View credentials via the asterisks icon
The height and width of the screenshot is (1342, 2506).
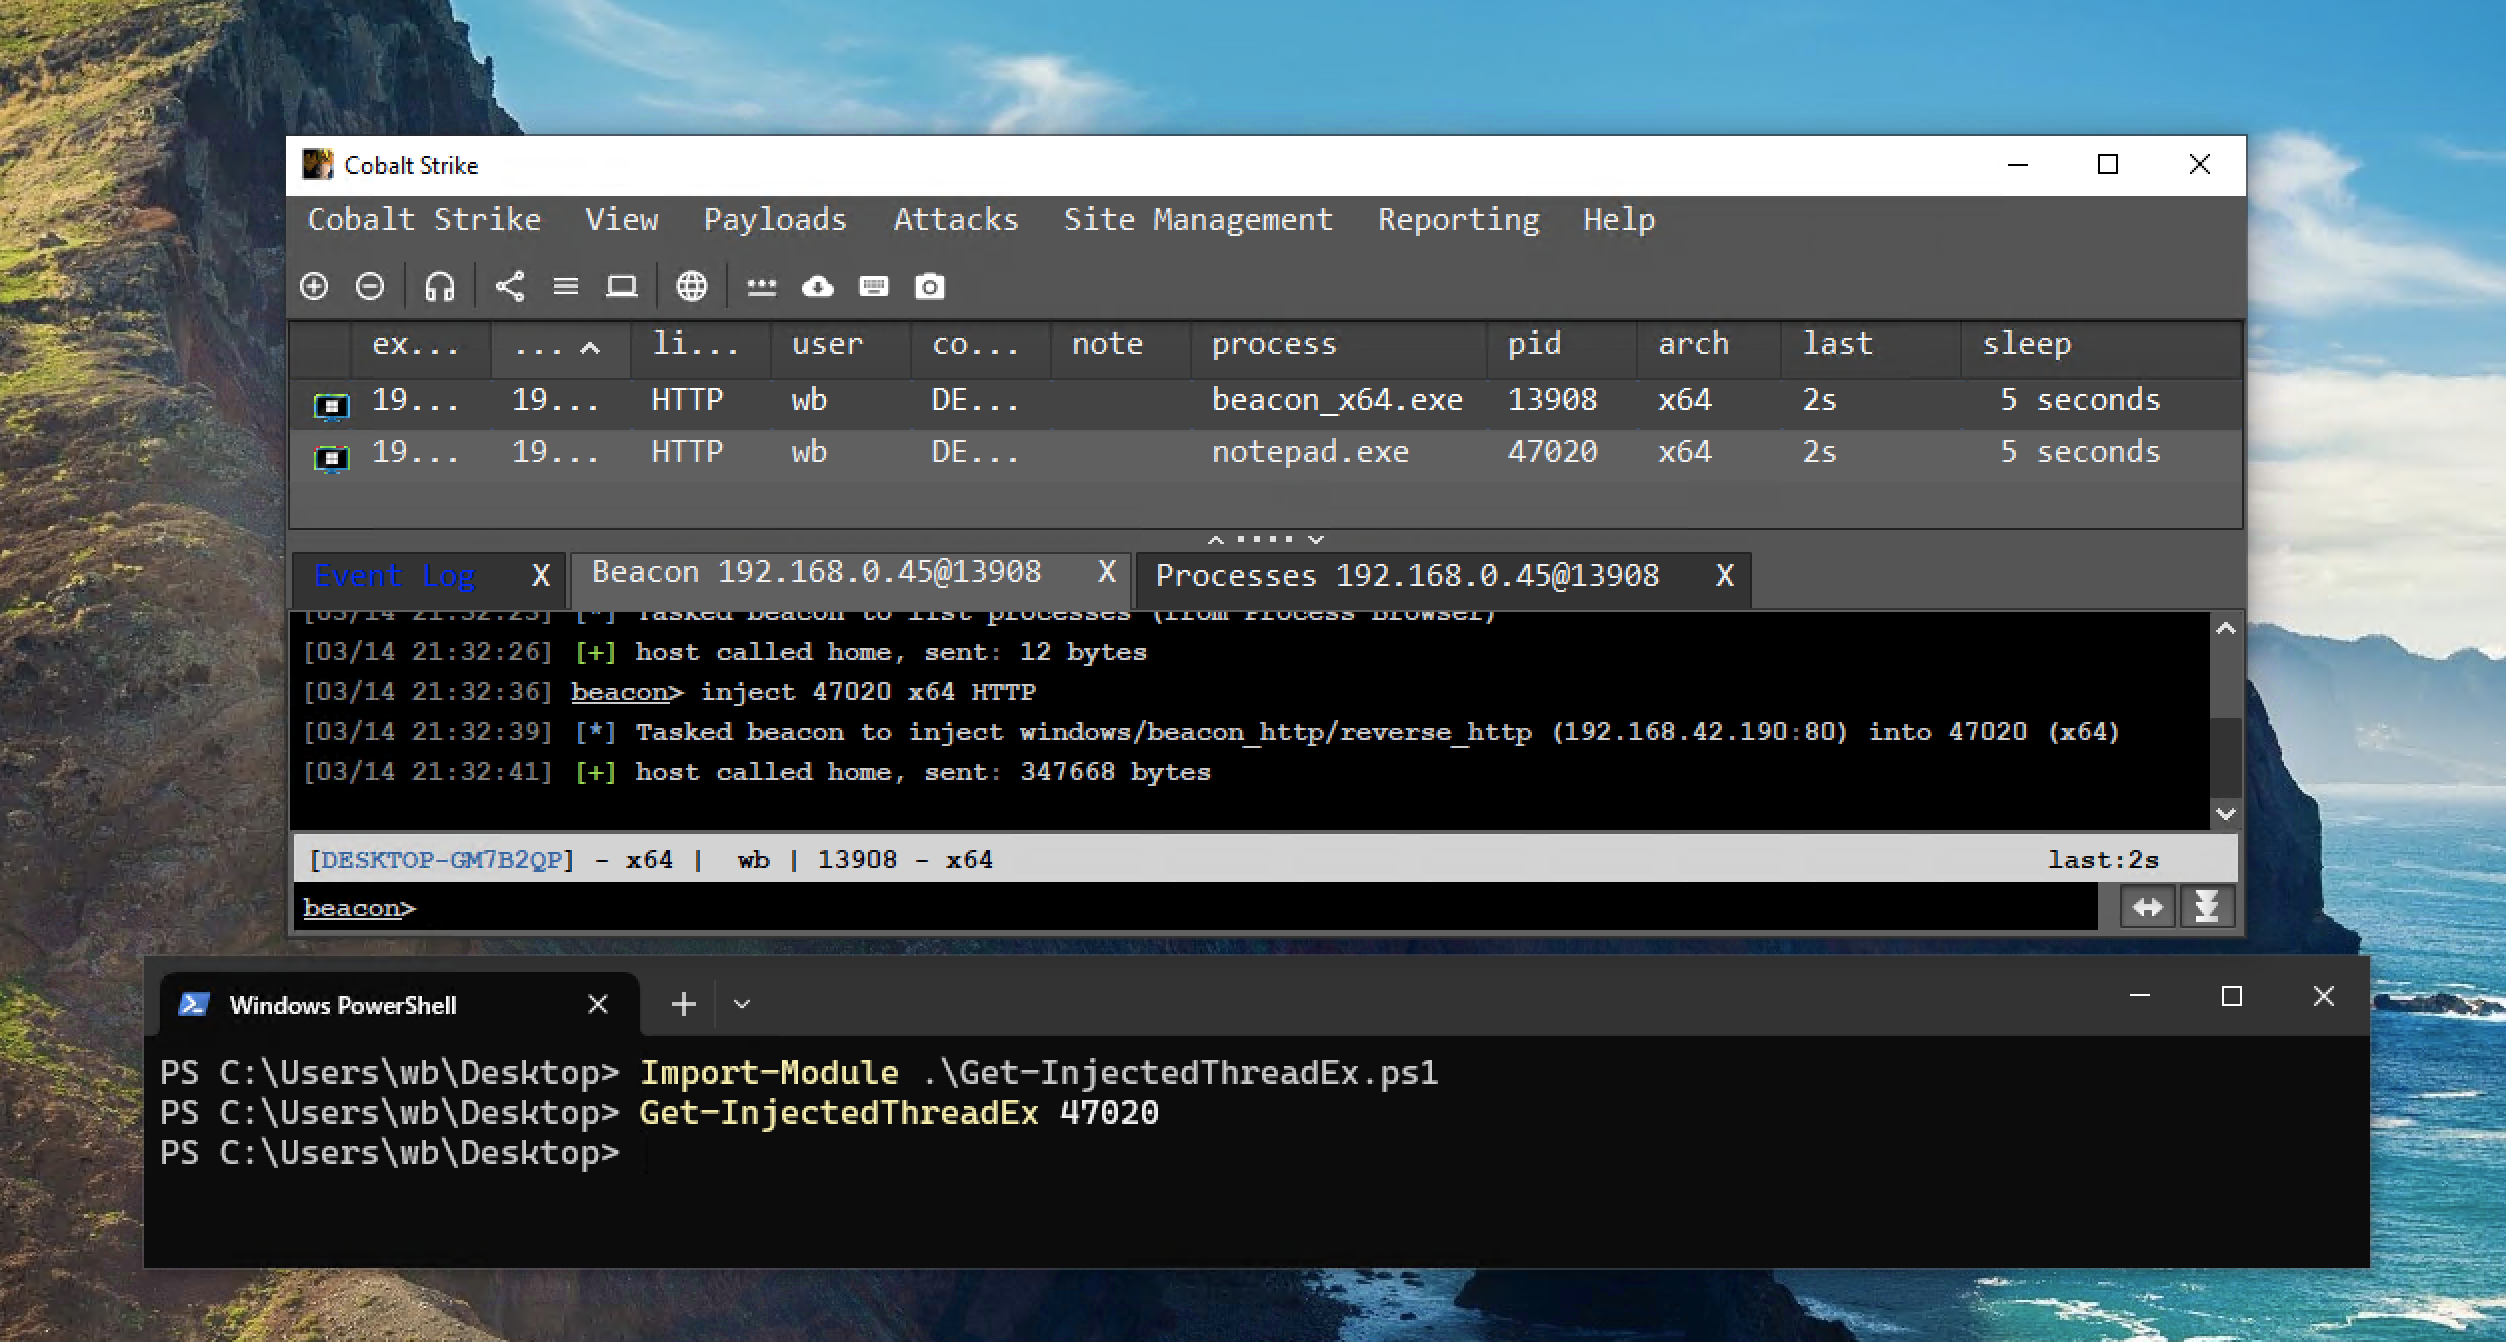[762, 287]
